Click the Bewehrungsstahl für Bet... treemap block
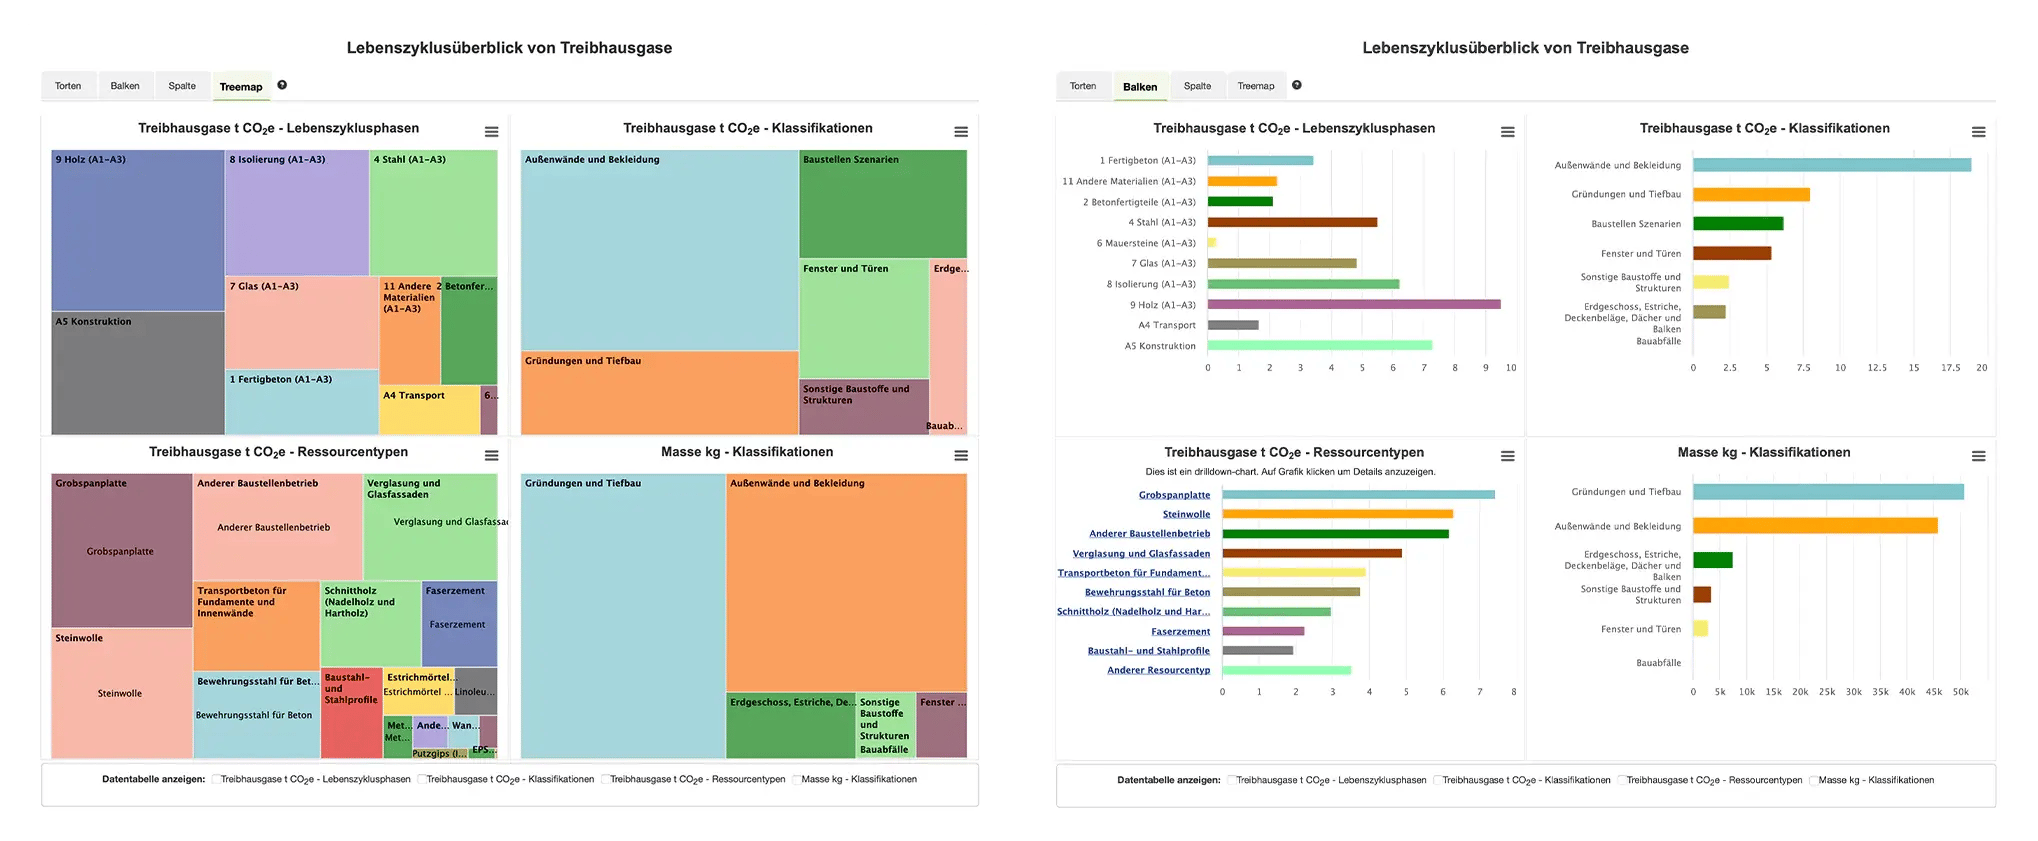Viewport: 2038px width, 841px height. click(x=256, y=715)
